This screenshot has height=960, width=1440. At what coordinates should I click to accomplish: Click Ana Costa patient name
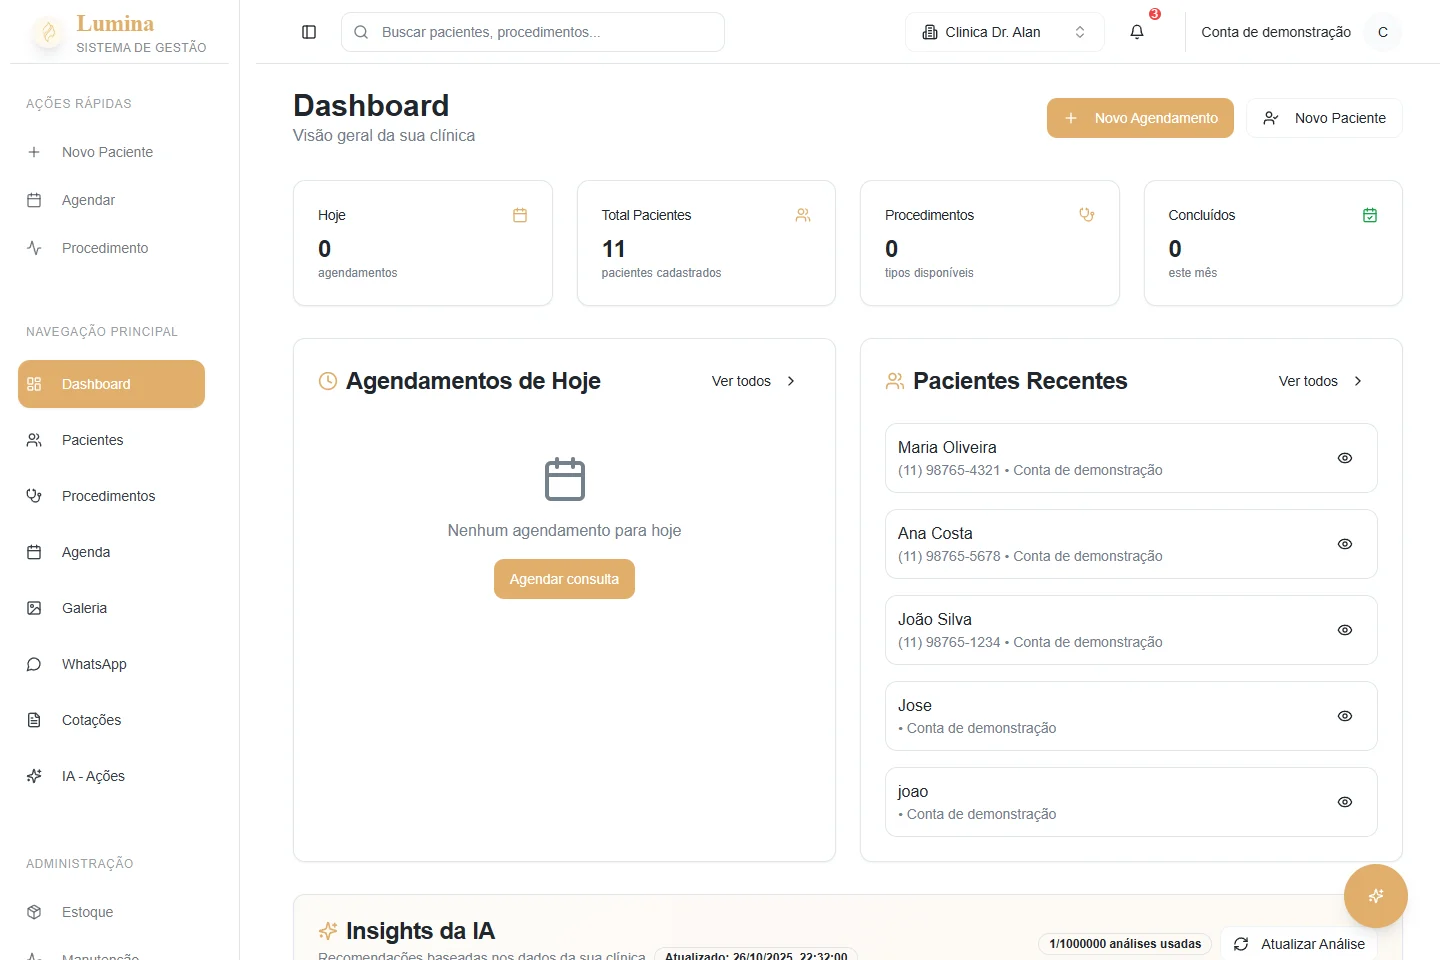click(x=935, y=533)
